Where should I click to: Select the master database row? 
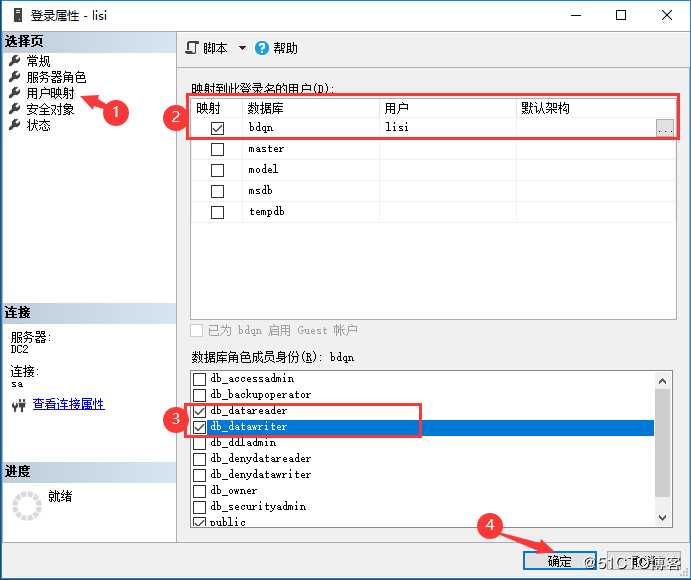(433, 149)
